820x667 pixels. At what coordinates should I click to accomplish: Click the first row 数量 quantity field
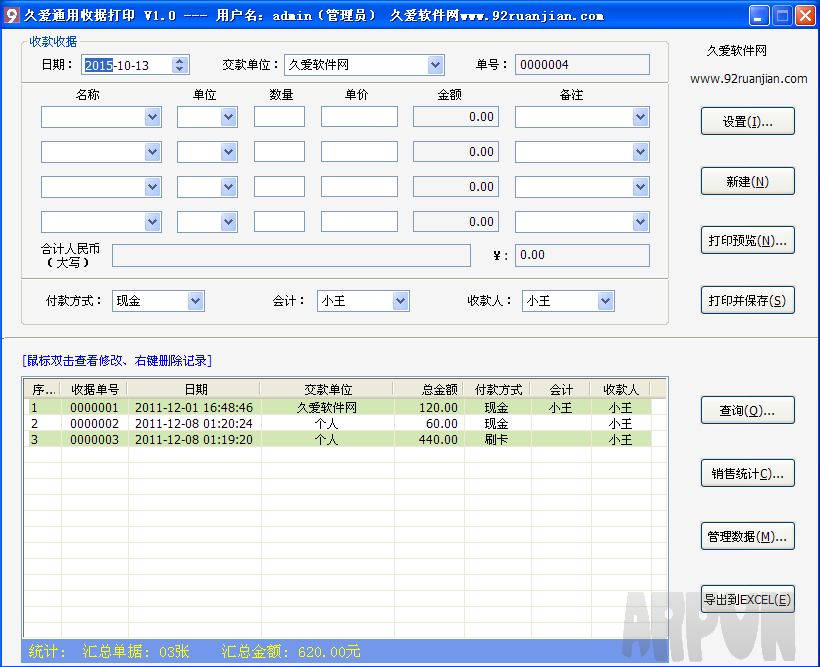[x=279, y=117]
